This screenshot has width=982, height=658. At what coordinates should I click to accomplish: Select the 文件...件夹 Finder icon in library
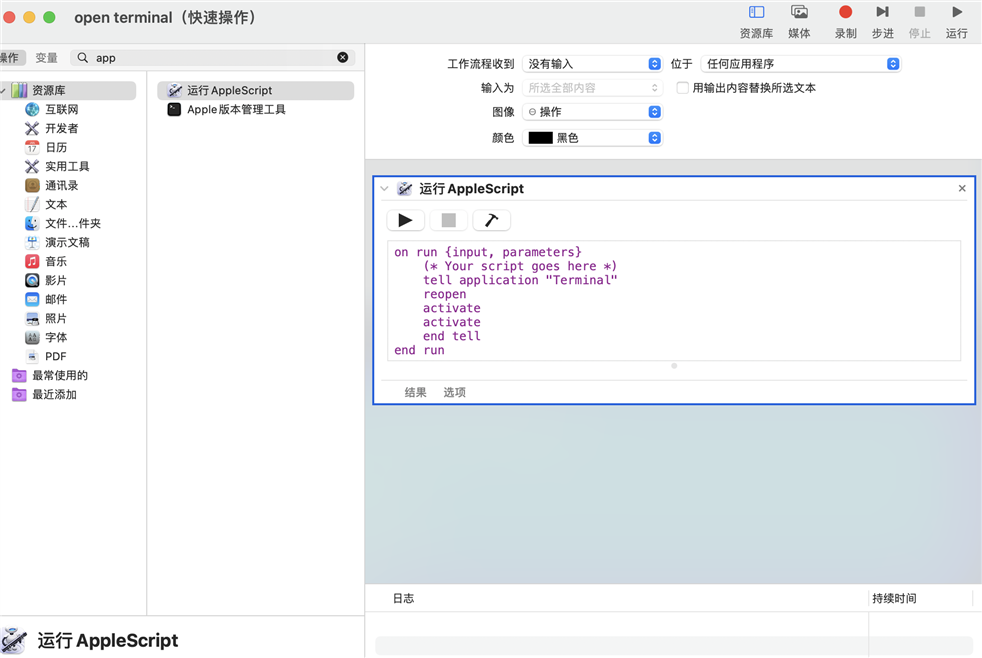tap(32, 224)
